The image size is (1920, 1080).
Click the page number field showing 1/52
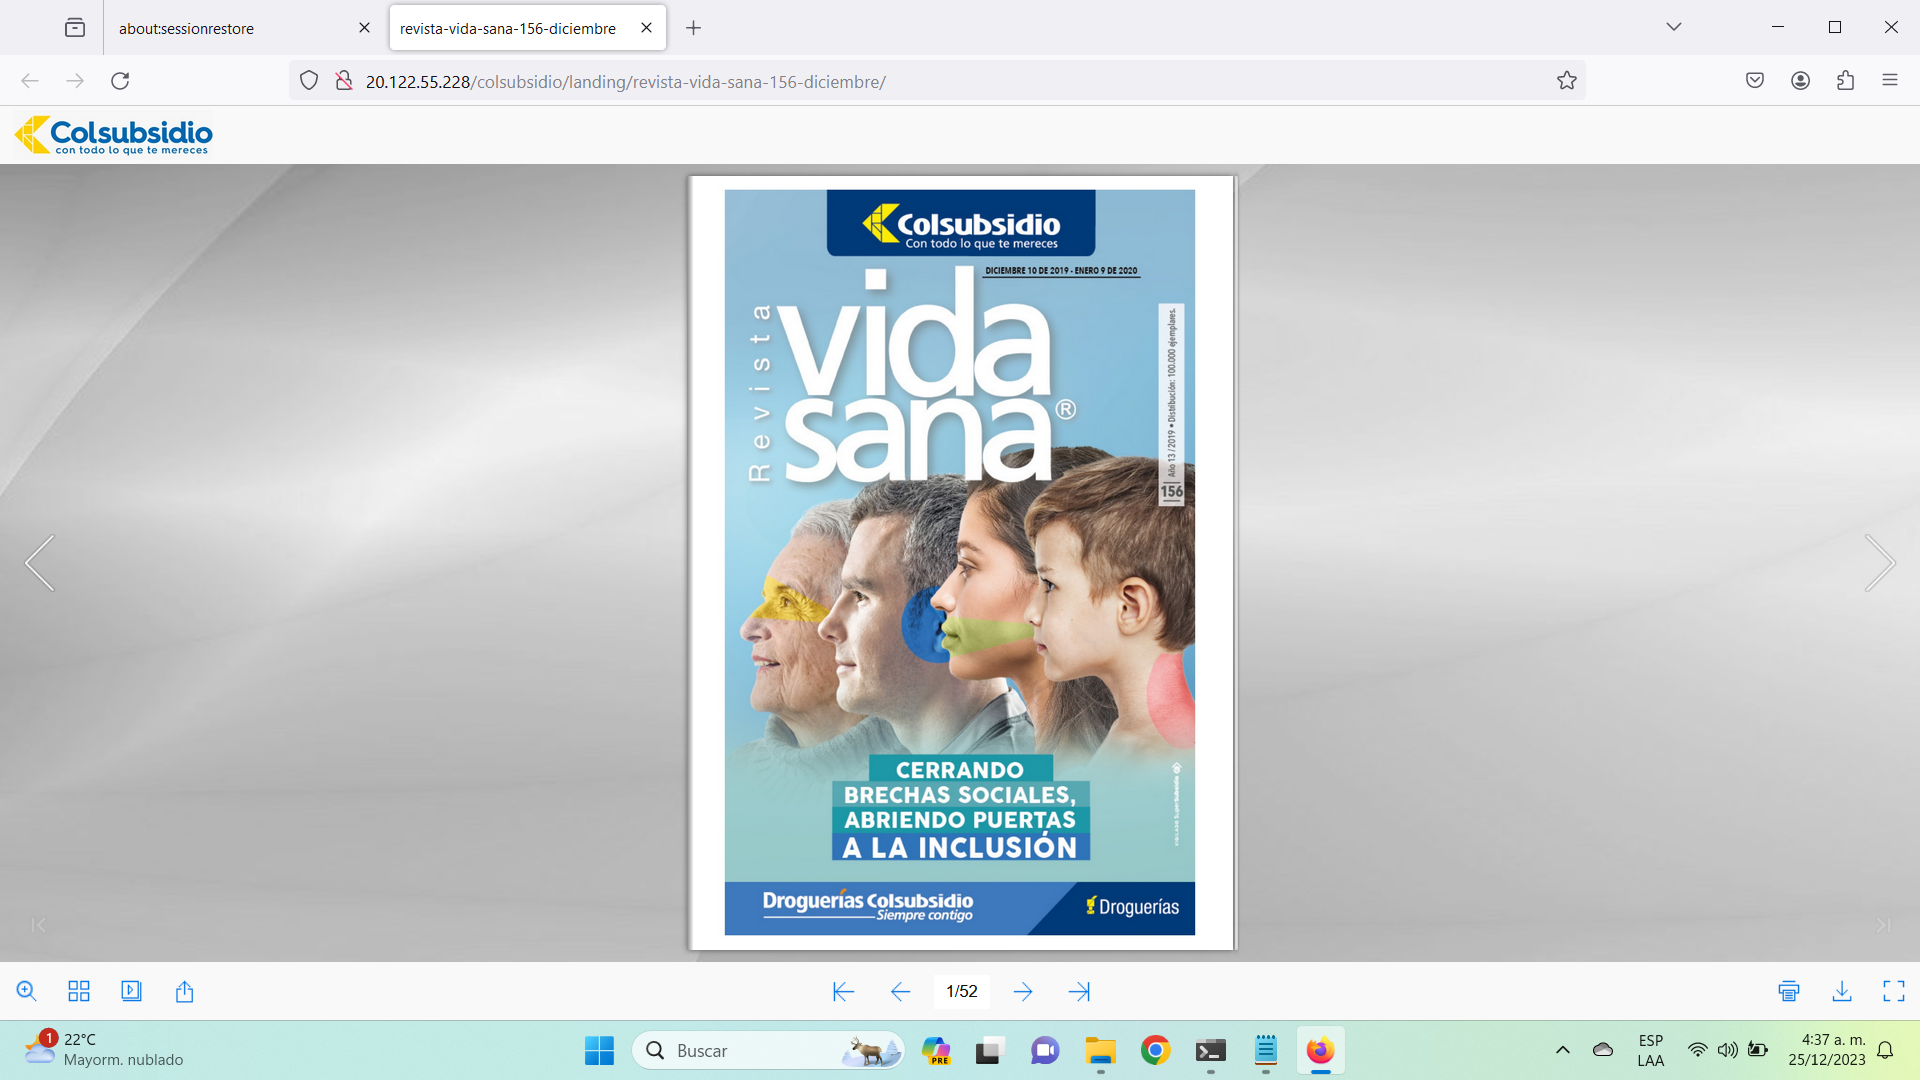pyautogui.click(x=961, y=991)
